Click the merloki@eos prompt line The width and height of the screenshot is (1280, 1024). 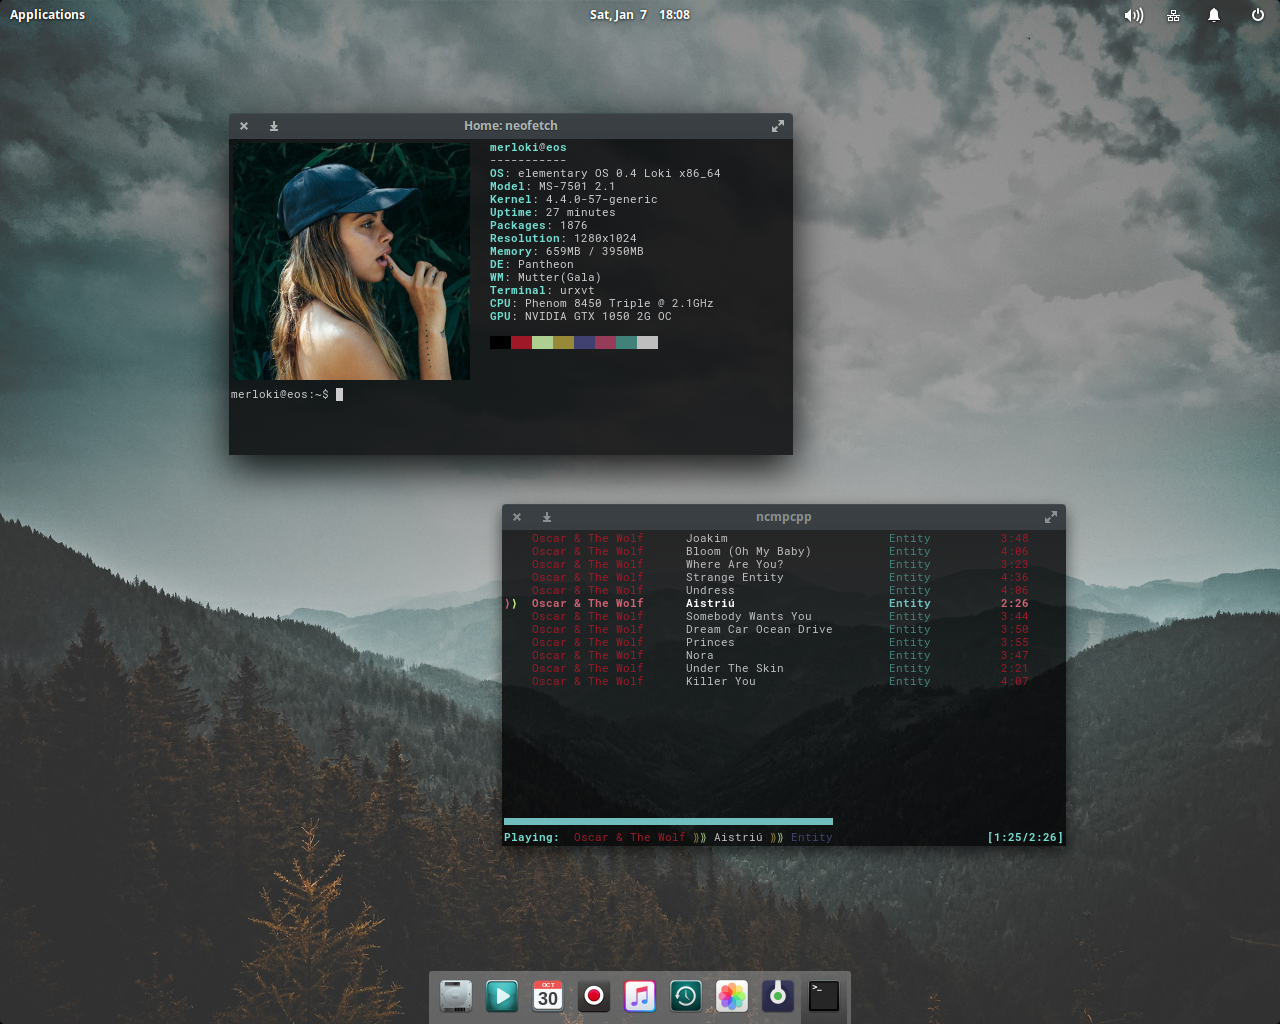pyautogui.click(x=287, y=395)
